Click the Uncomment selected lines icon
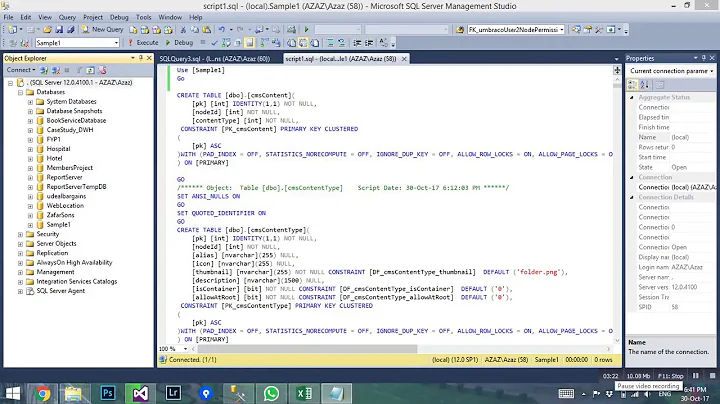Screen dimensions: 720x404 (342, 43)
